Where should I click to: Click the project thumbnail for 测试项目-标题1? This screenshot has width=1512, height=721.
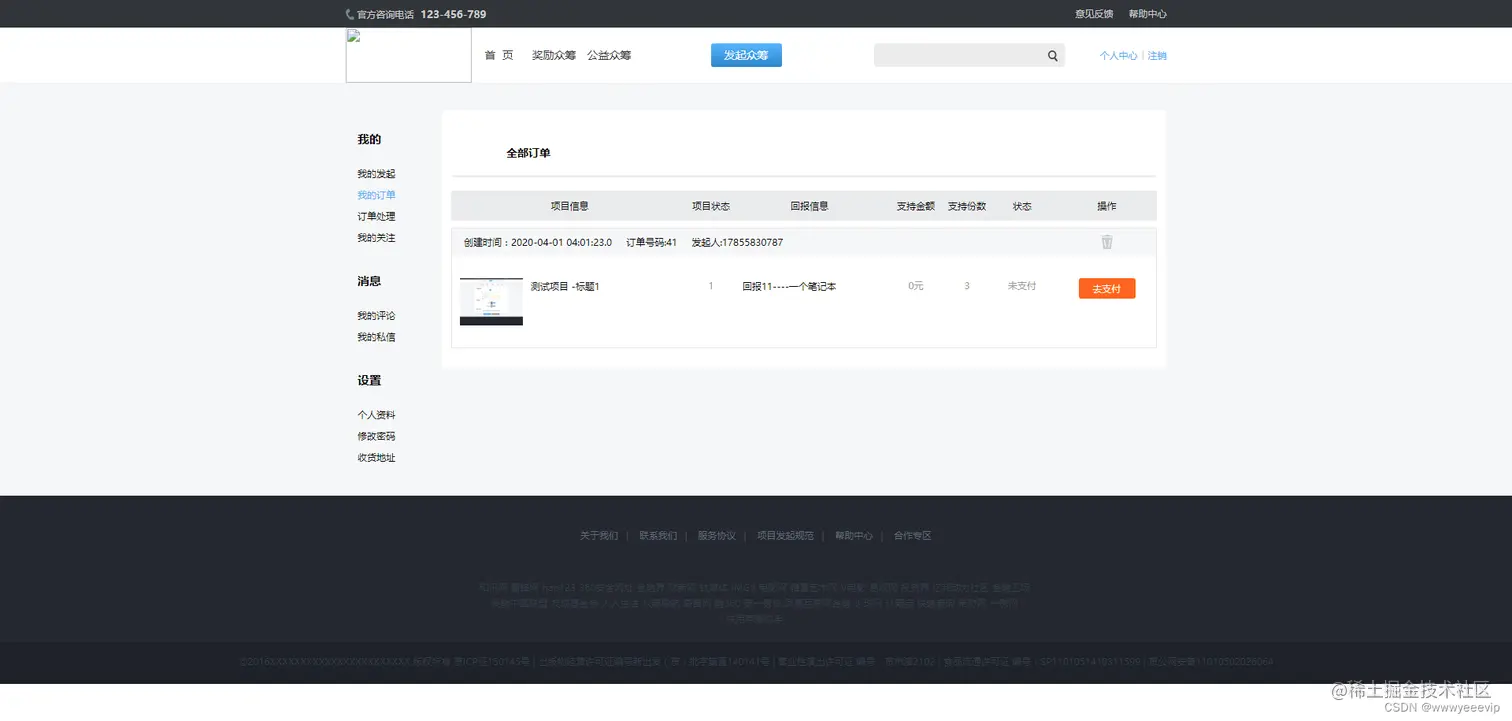point(490,301)
